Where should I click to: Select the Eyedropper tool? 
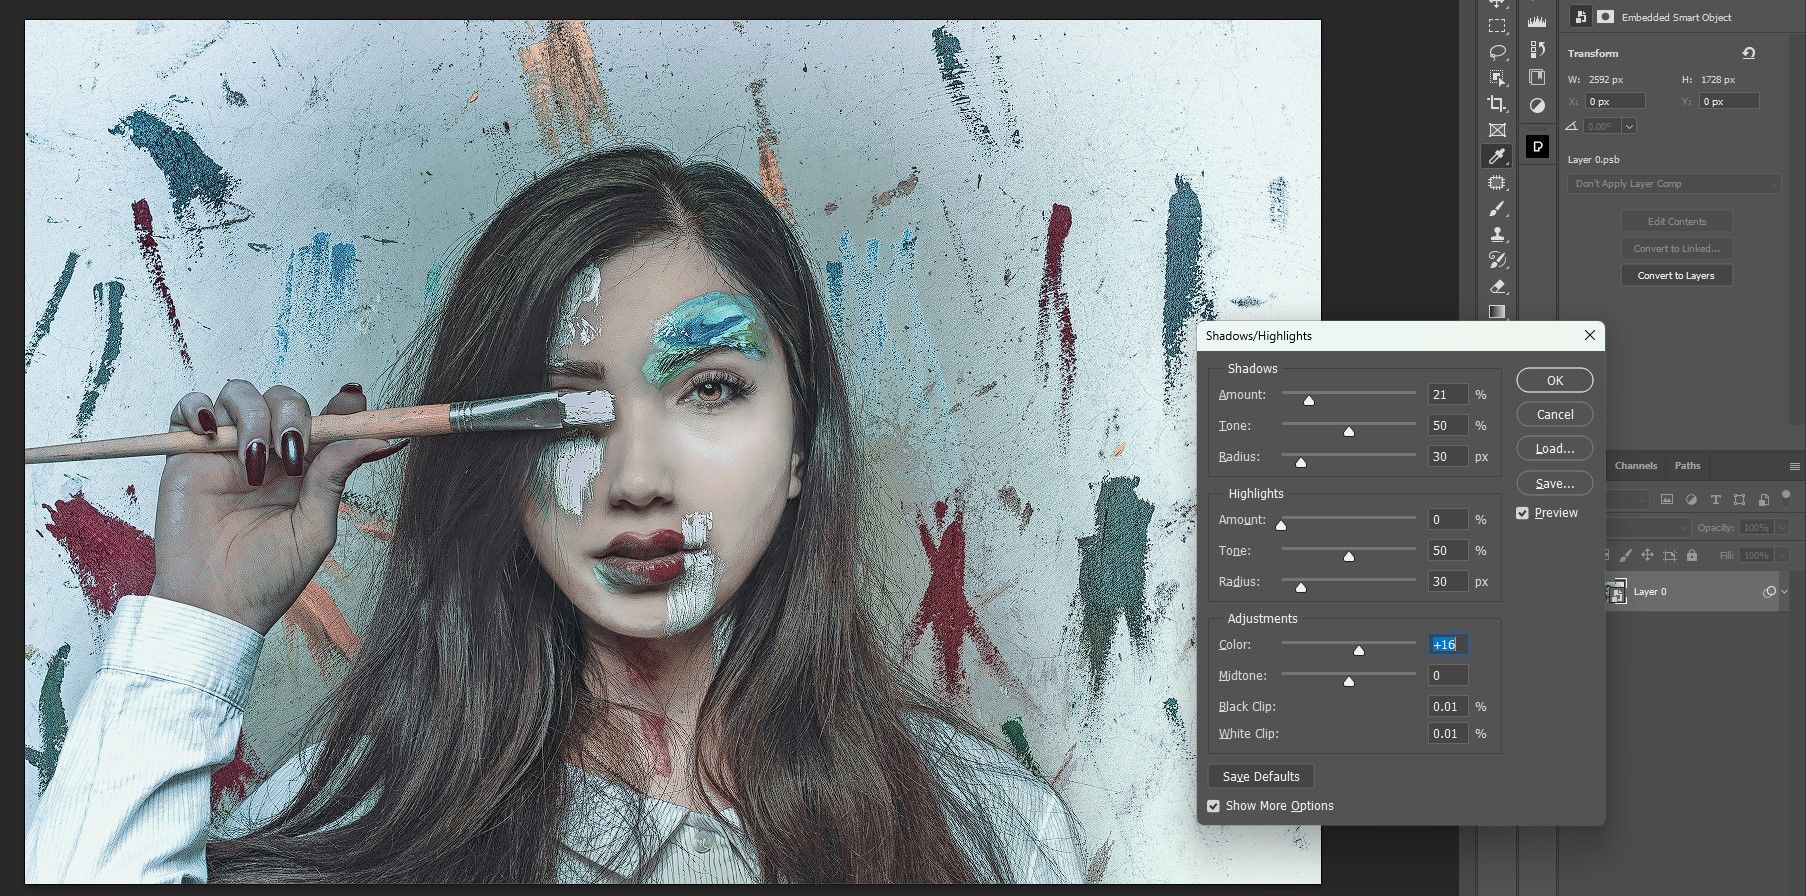(1497, 156)
